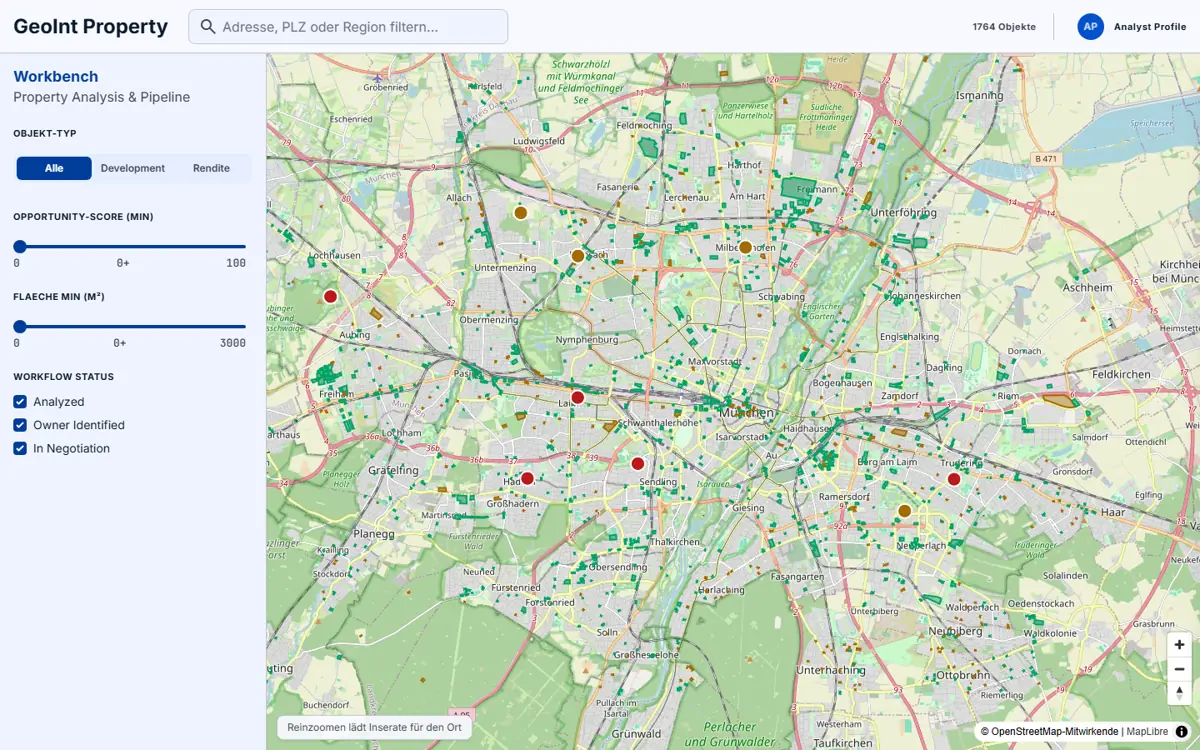This screenshot has width=1200, height=750.
Task: Focus the Adresse, PLZ oder Region search field
Action: tap(348, 27)
